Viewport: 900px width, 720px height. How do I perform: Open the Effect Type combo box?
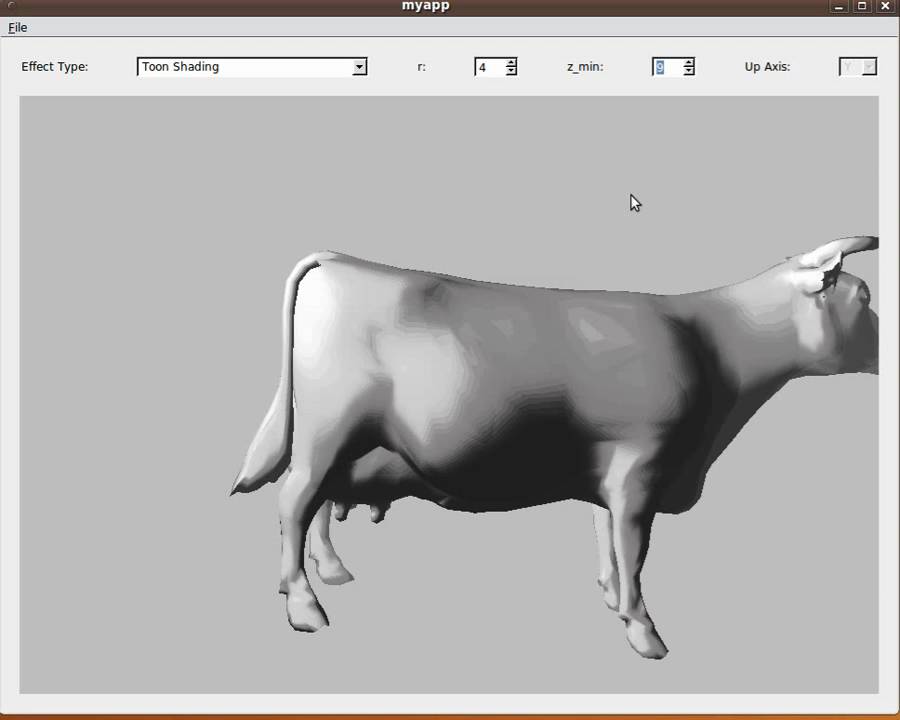[x=252, y=67]
